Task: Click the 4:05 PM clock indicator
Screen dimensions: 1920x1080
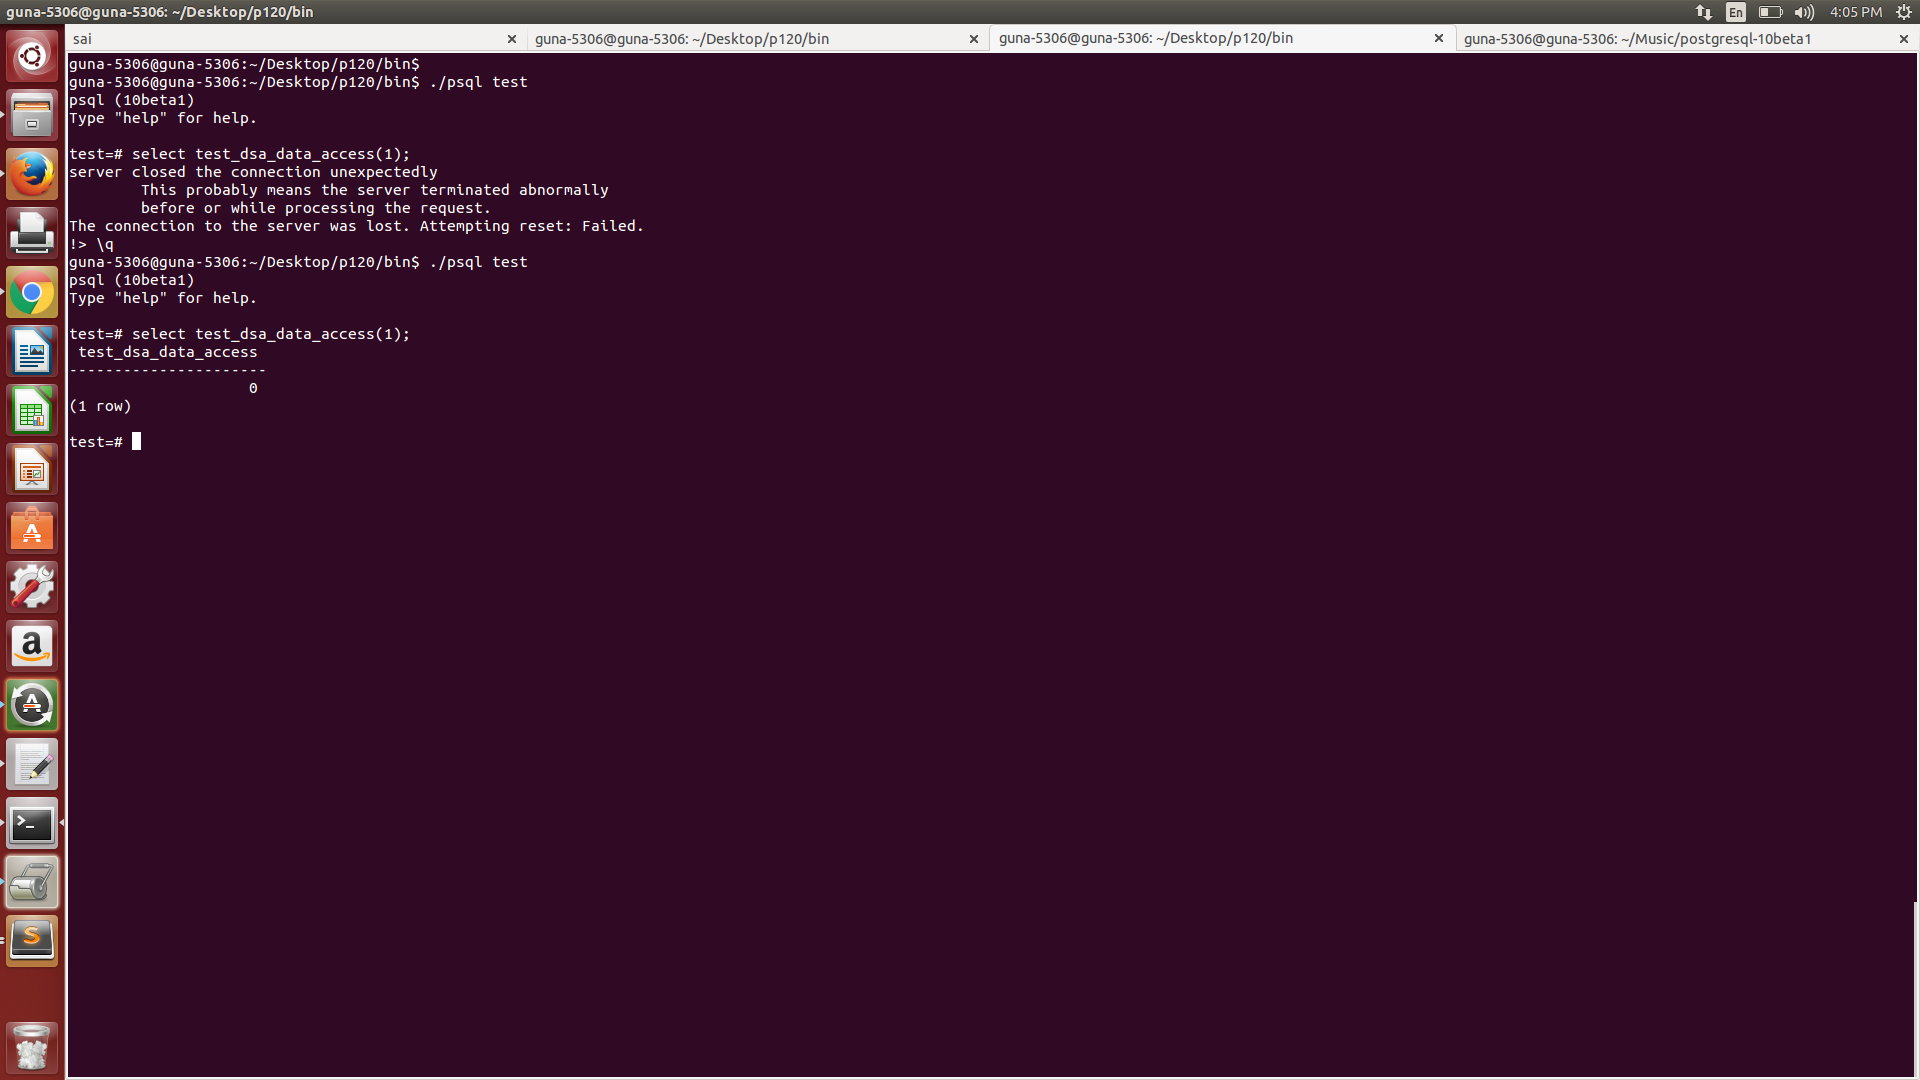Action: coord(1856,12)
